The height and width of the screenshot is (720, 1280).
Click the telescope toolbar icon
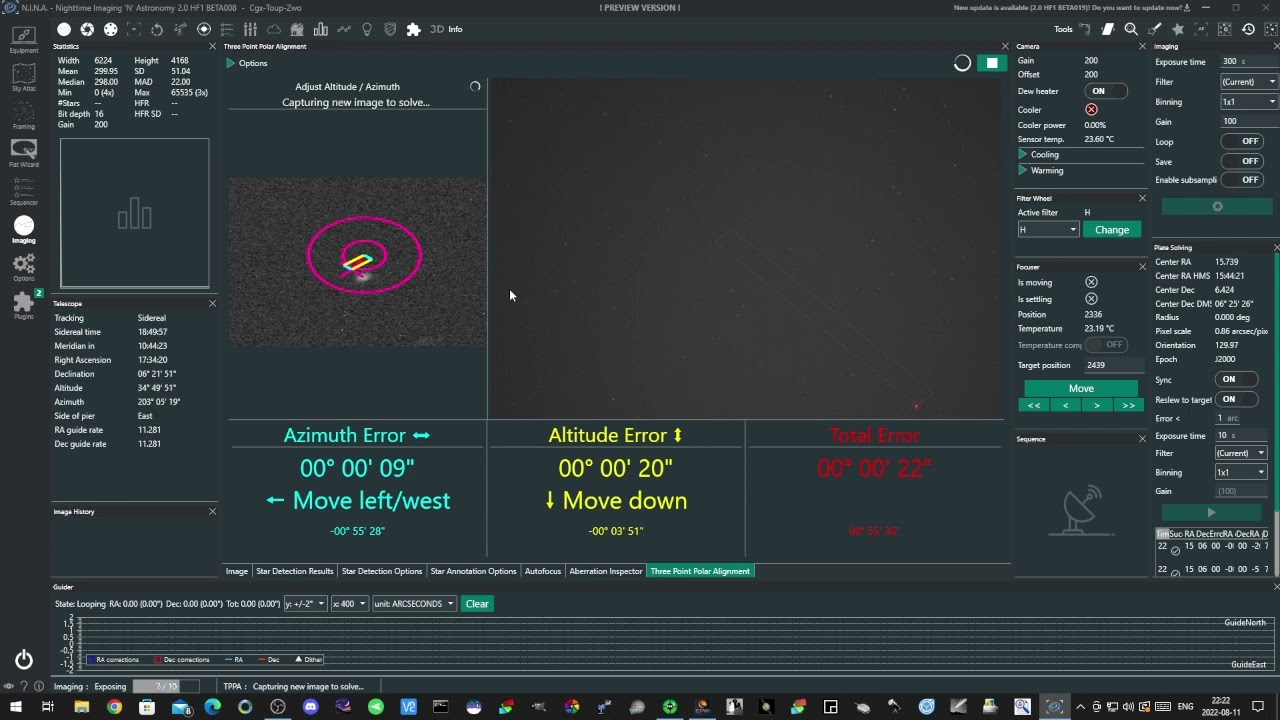click(x=181, y=29)
